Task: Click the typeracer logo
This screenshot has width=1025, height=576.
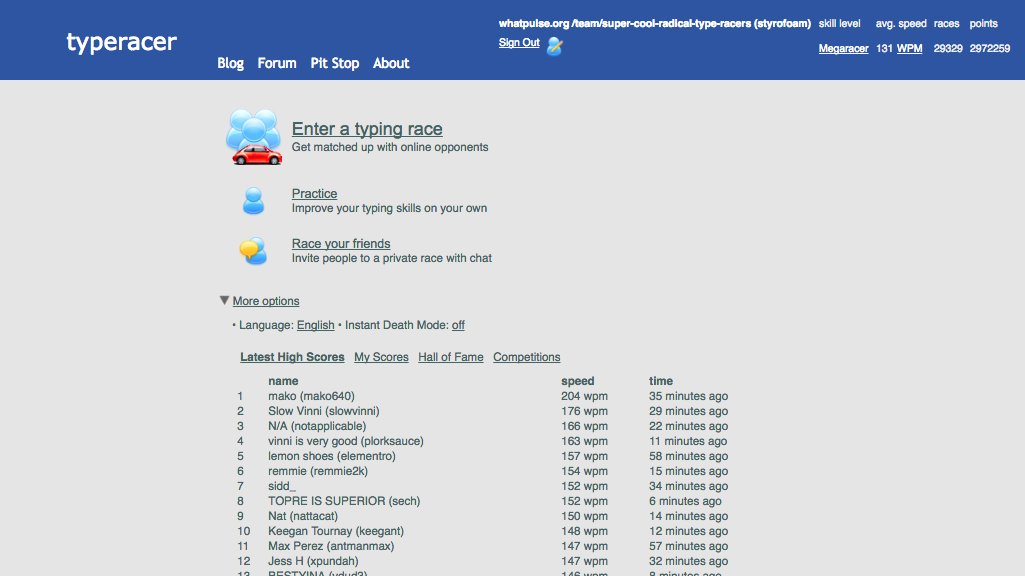Action: click(x=120, y=42)
